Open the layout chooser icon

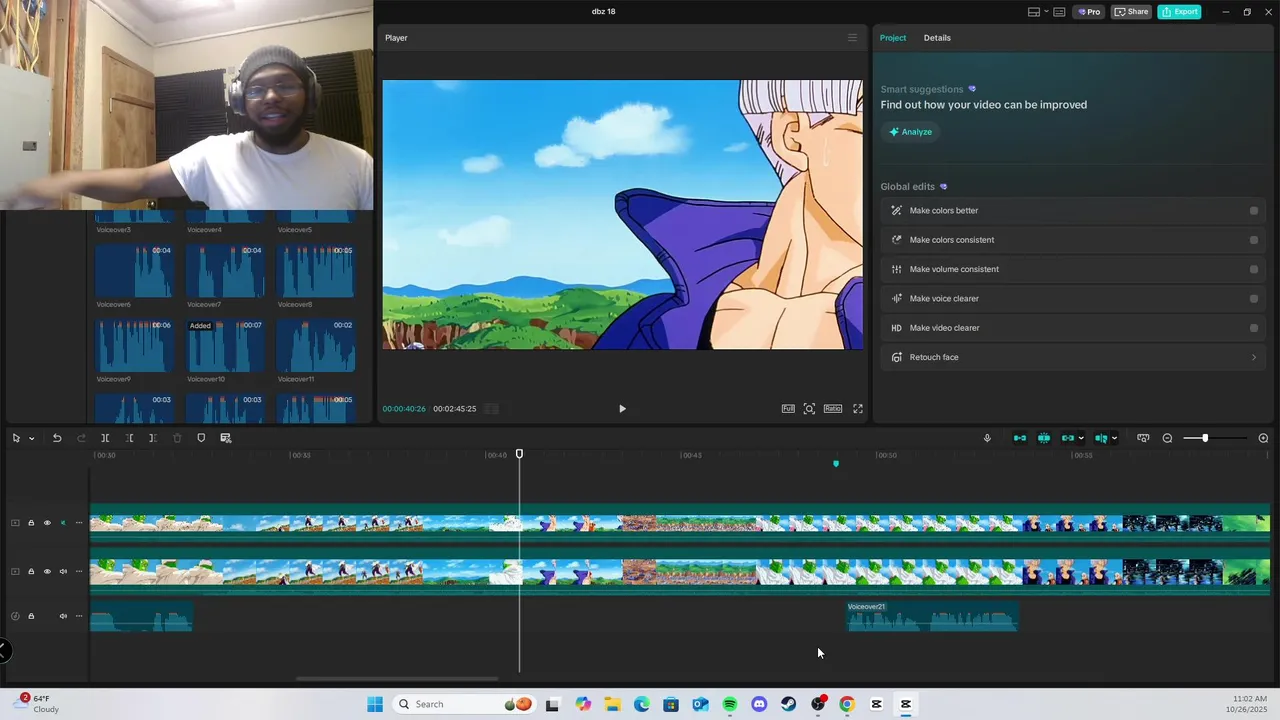[1034, 12]
